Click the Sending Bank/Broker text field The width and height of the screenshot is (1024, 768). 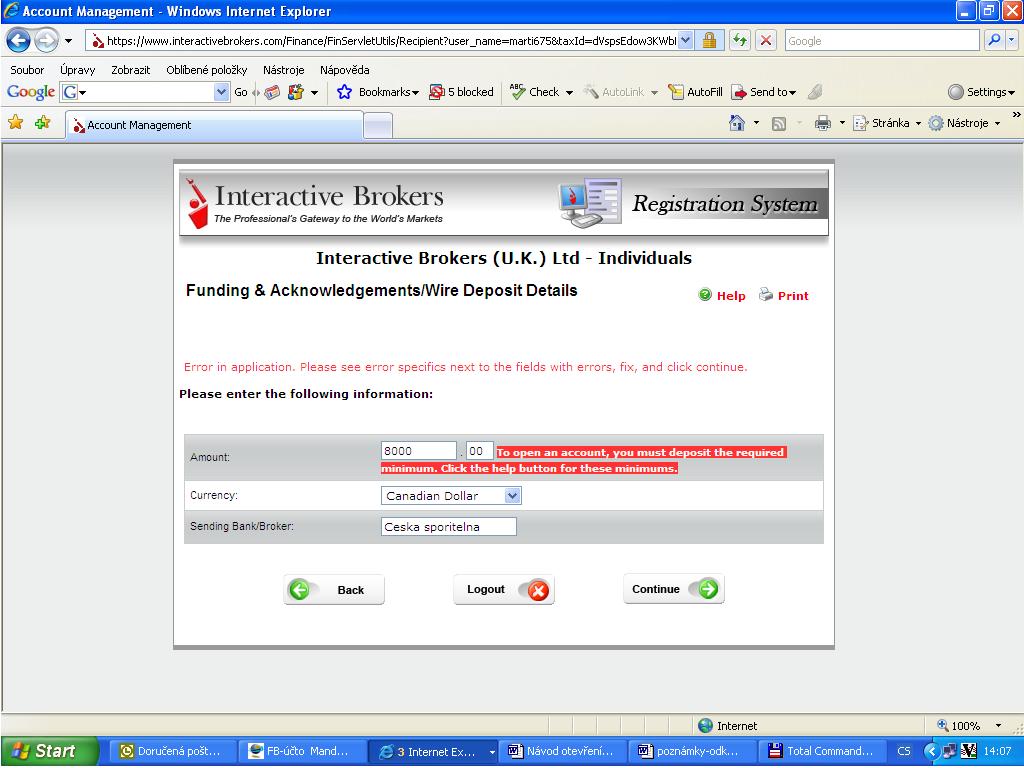tap(449, 526)
